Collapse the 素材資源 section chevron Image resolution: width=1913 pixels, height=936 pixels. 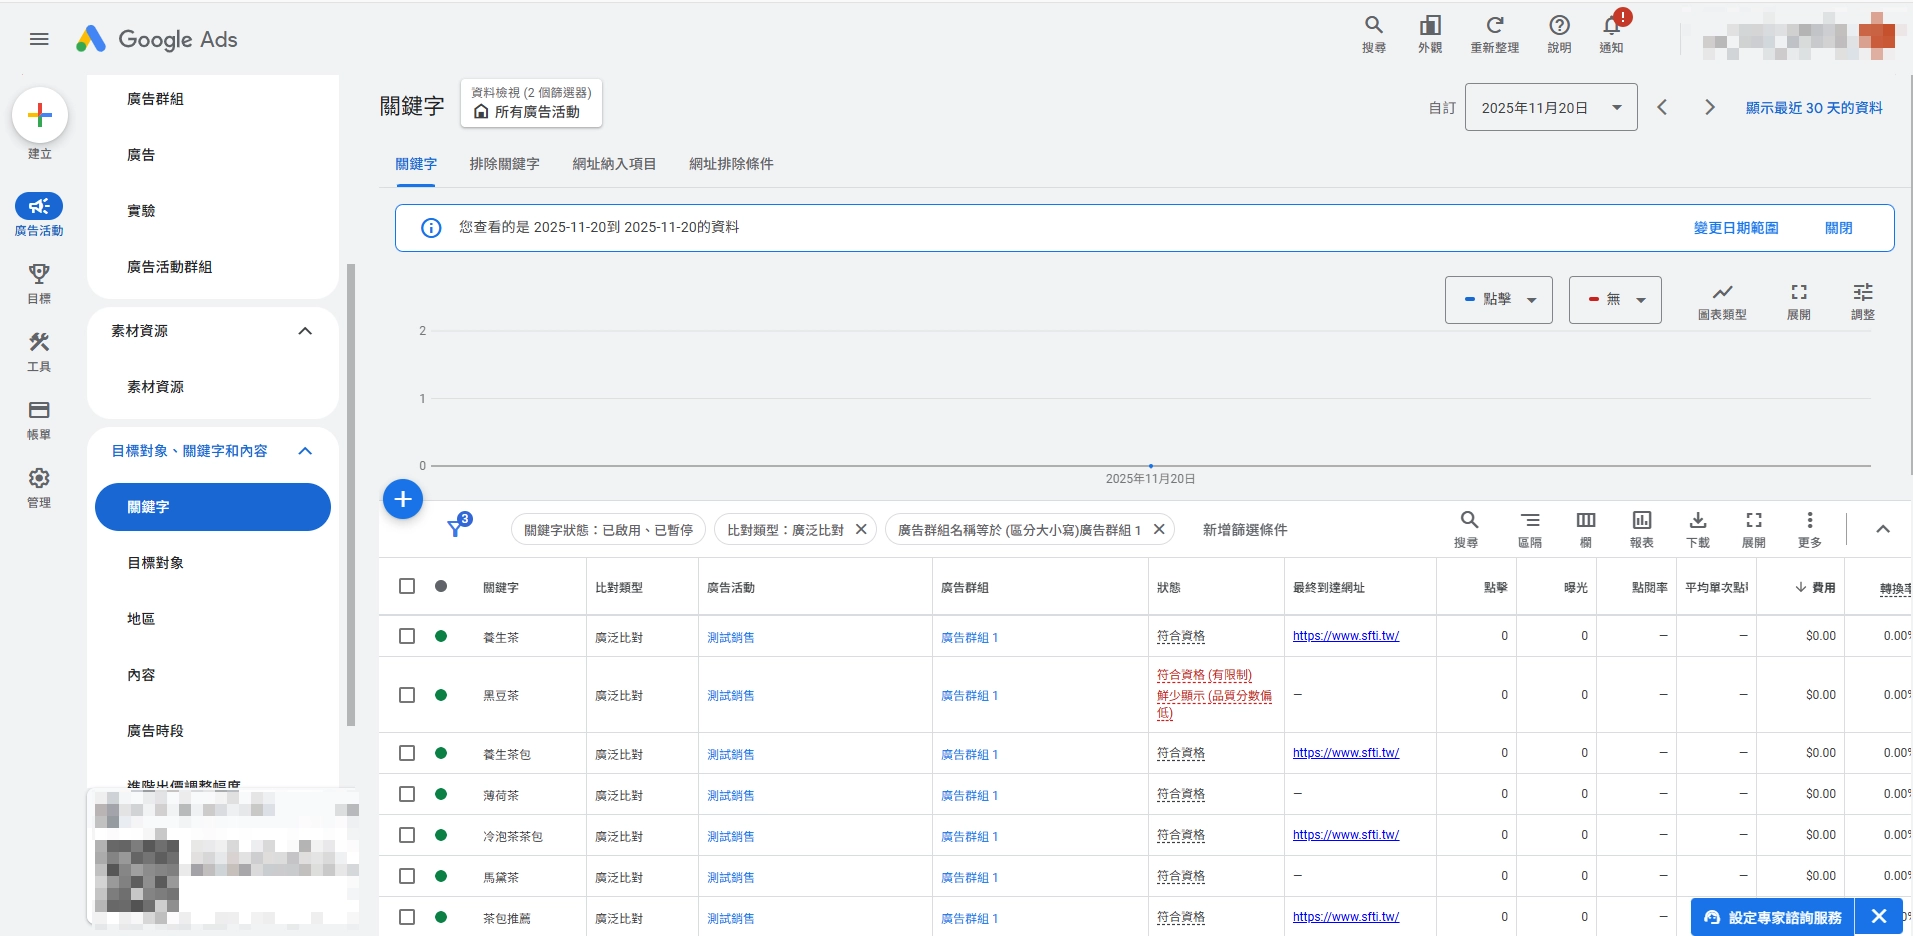click(305, 331)
